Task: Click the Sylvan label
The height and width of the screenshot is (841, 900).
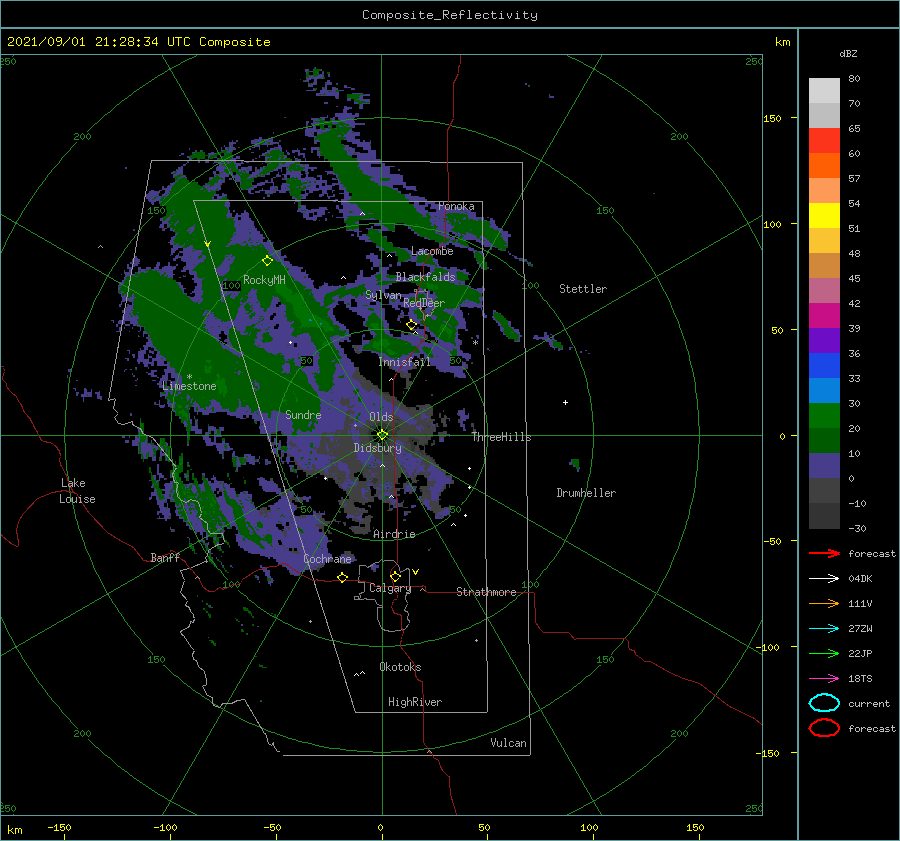Action: tap(383, 295)
